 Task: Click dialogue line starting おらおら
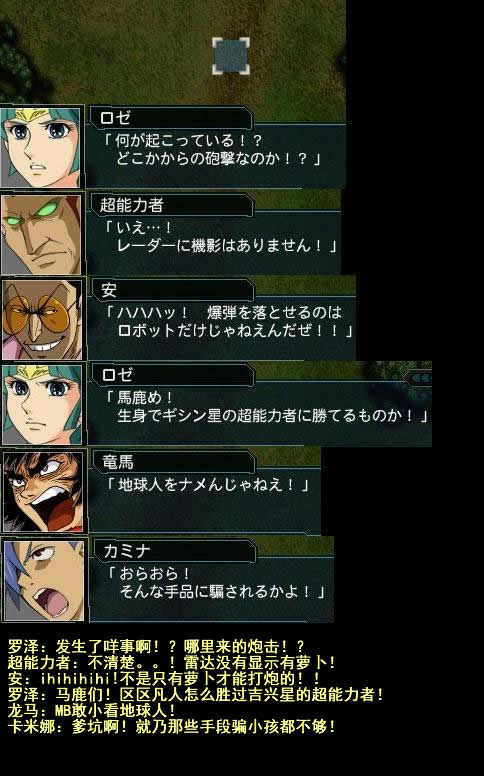coord(149,574)
